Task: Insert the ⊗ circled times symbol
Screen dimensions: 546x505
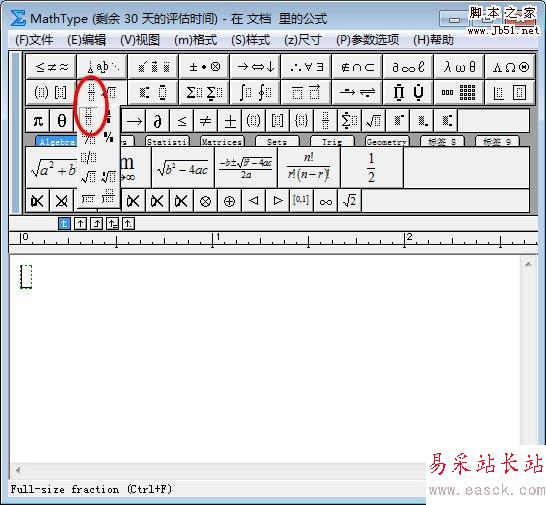Action: [x=205, y=201]
